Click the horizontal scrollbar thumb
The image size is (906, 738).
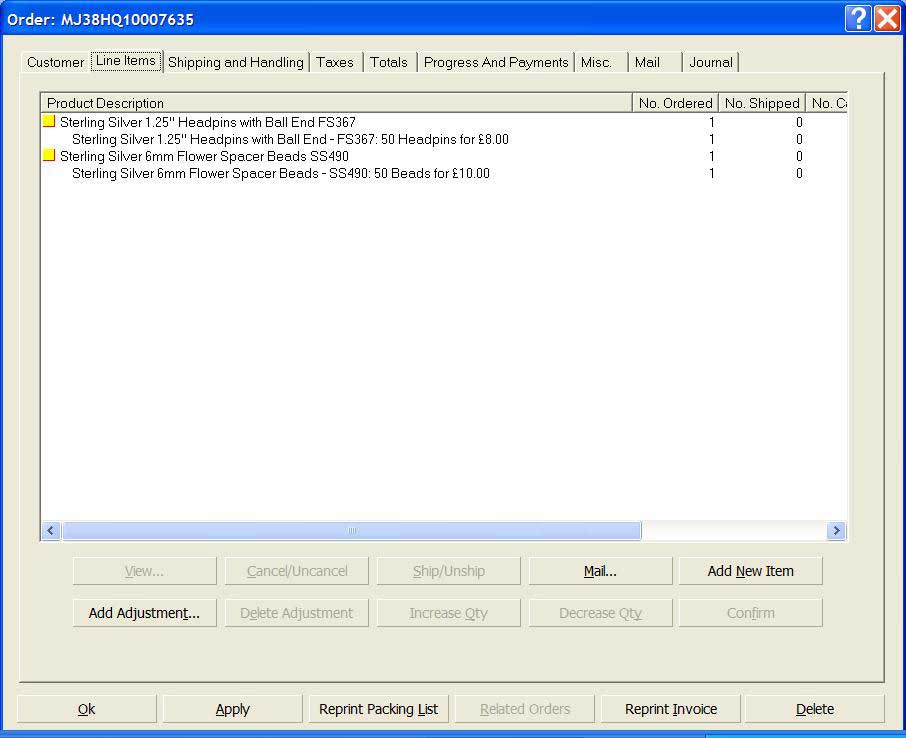[351, 531]
